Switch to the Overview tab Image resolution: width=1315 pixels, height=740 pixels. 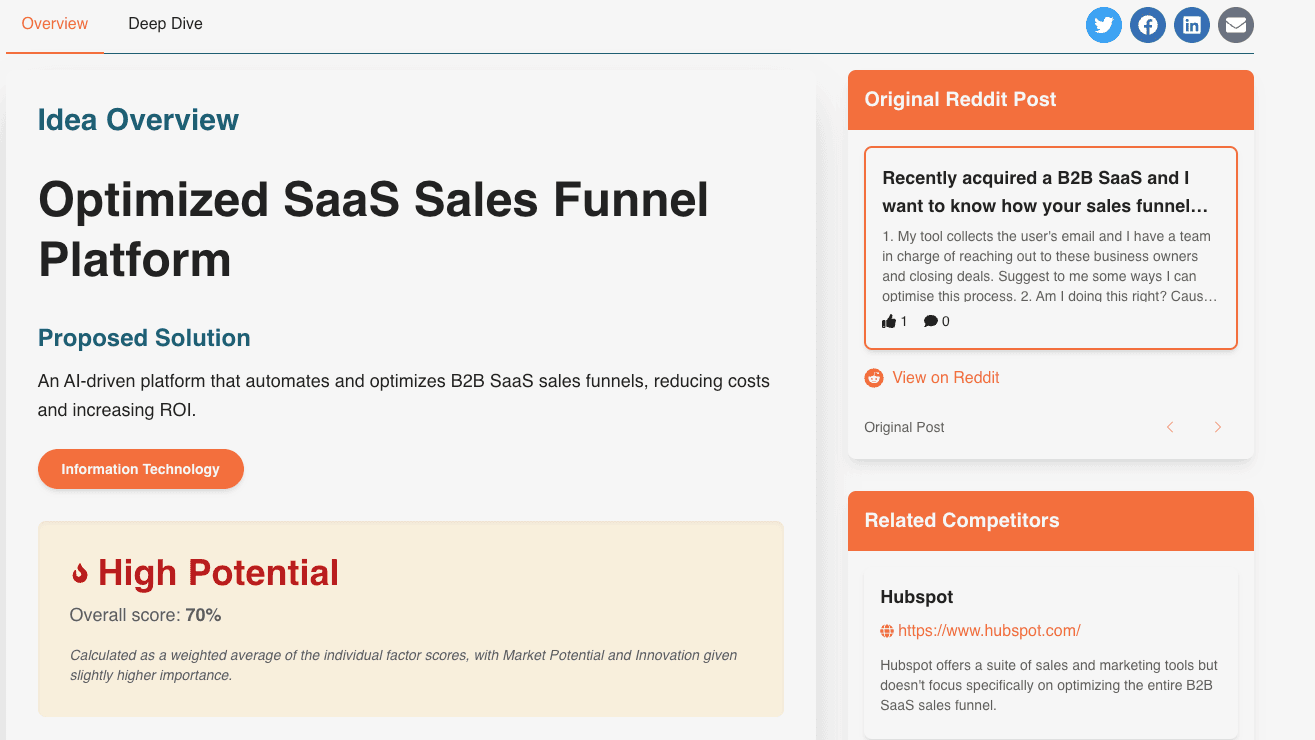[x=55, y=23]
